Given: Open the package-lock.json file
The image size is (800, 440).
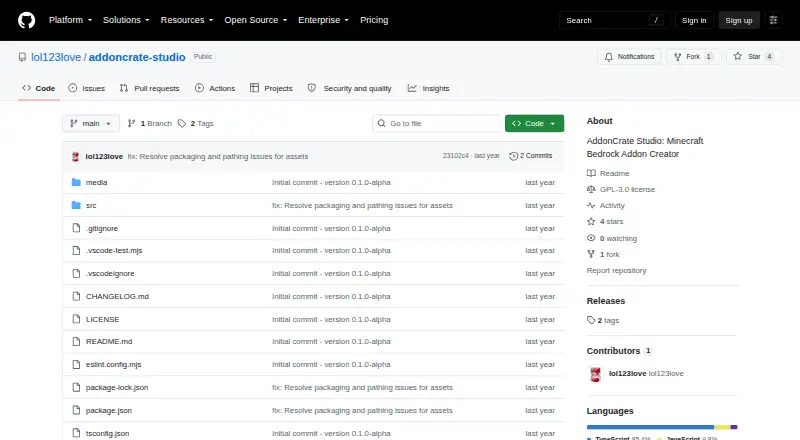Looking at the screenshot, I should pyautogui.click(x=117, y=387).
